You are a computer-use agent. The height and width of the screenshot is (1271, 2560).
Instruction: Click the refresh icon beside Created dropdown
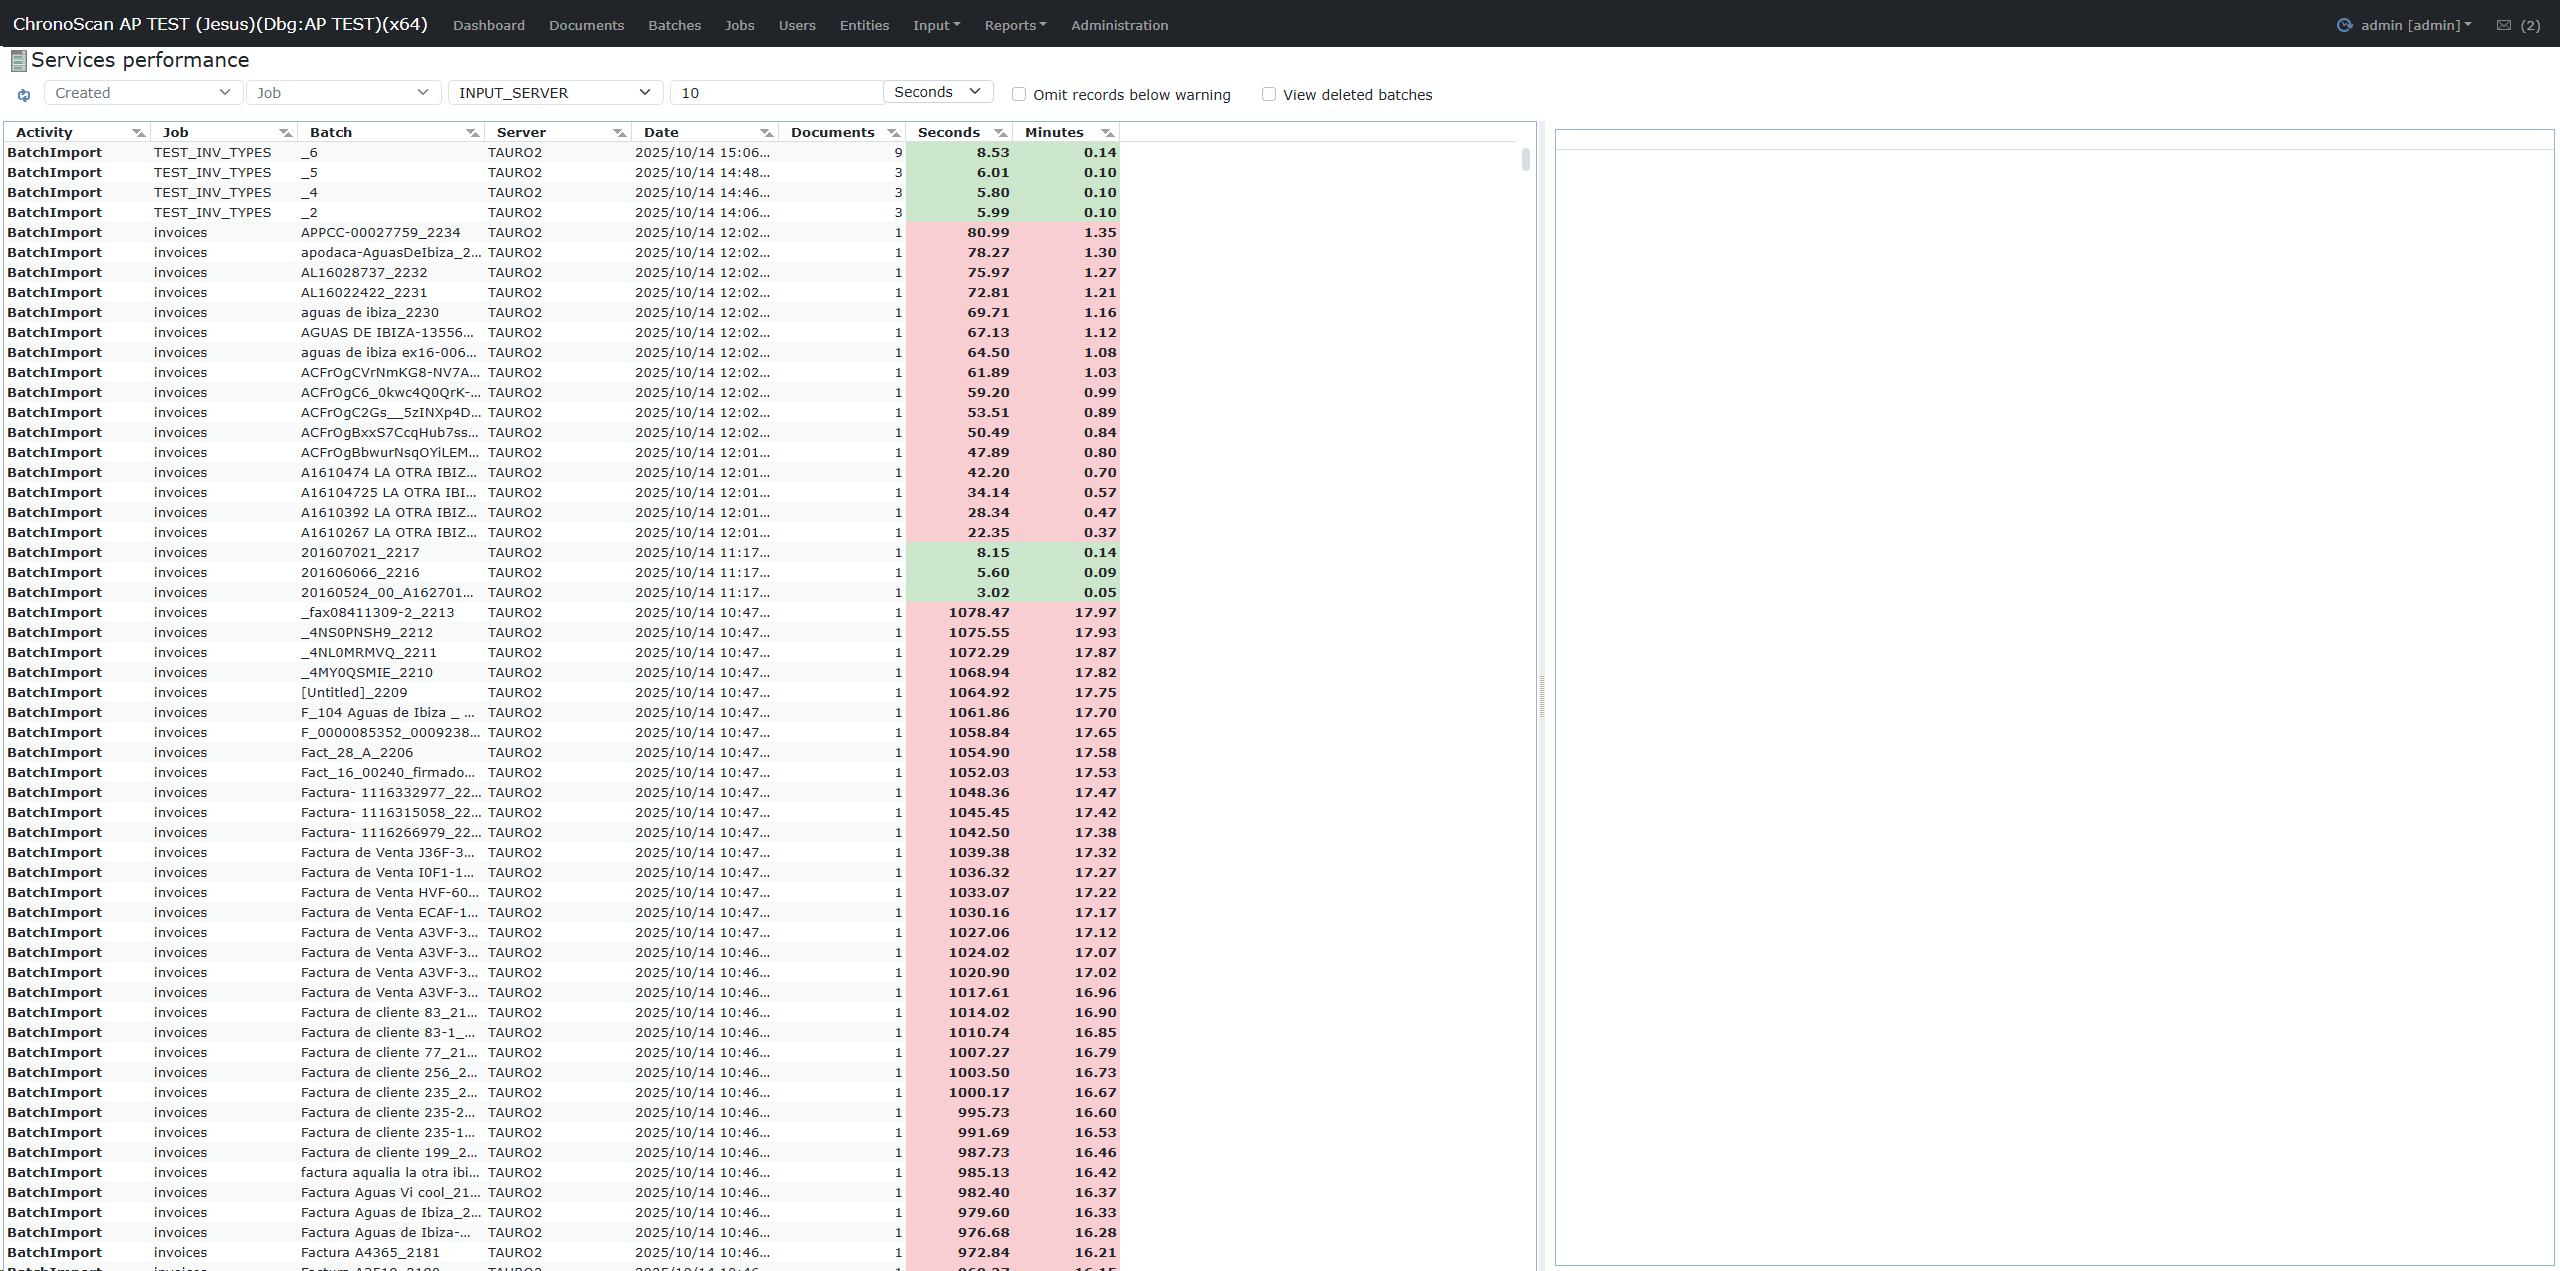(x=24, y=95)
